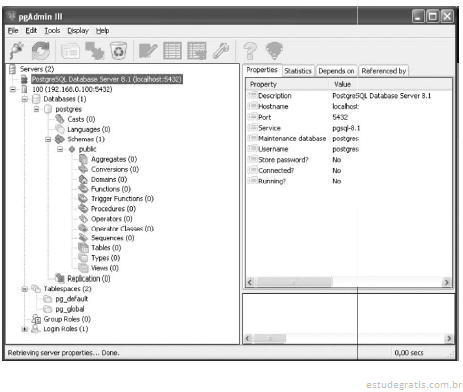Click the Properties toolbar icon
The width and height of the screenshot is (463, 392).
pyautogui.click(x=70, y=51)
